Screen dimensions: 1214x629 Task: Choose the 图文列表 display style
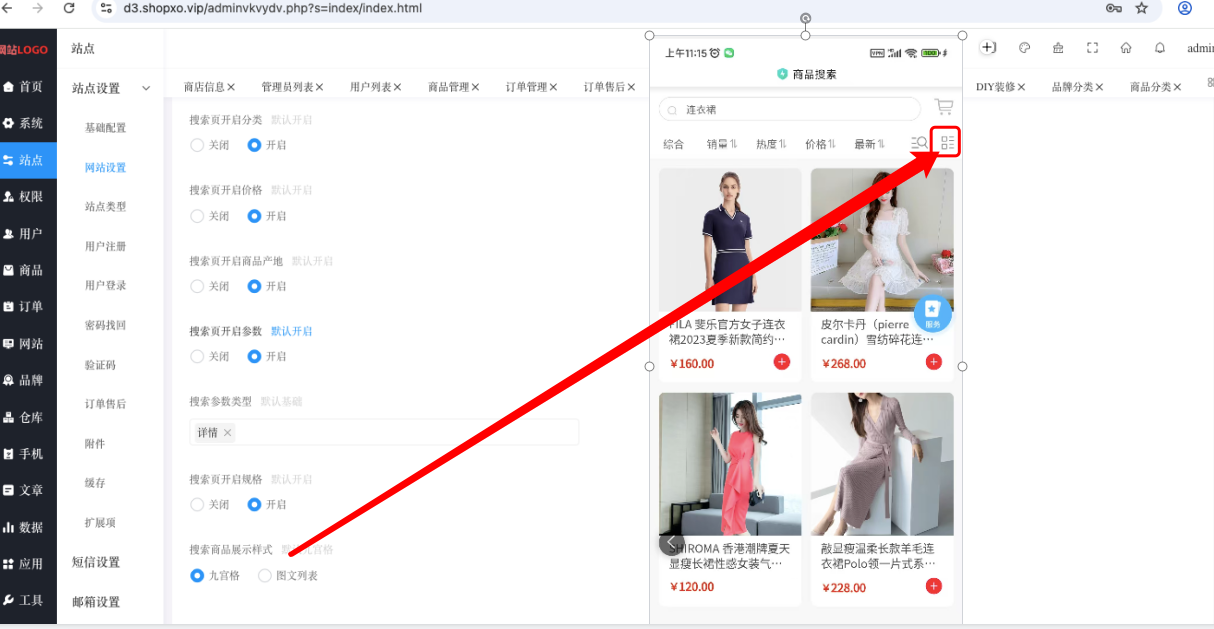pyautogui.click(x=288, y=576)
